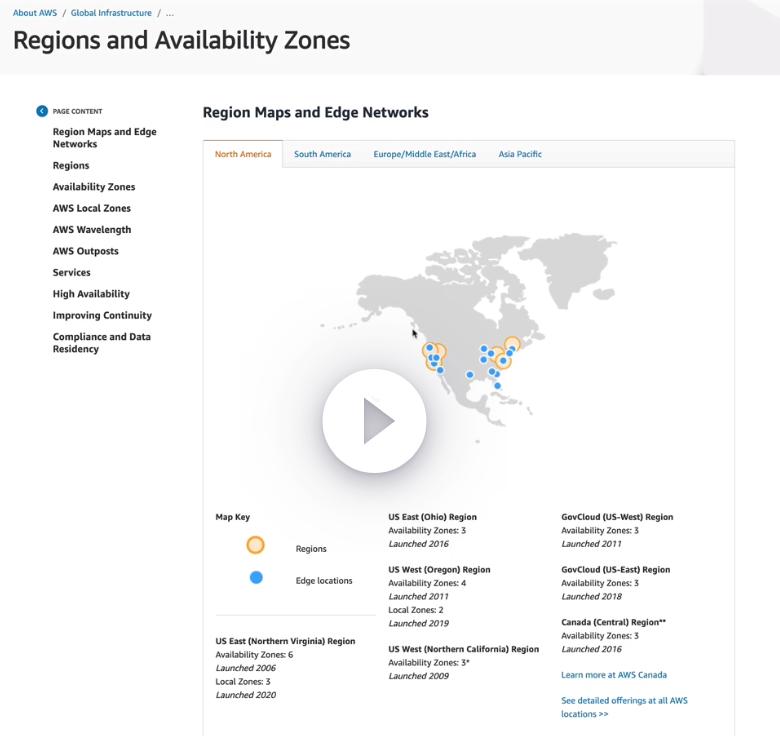Image resolution: width=780 pixels, height=736 pixels.
Task: Select the North America tab
Action: point(243,154)
